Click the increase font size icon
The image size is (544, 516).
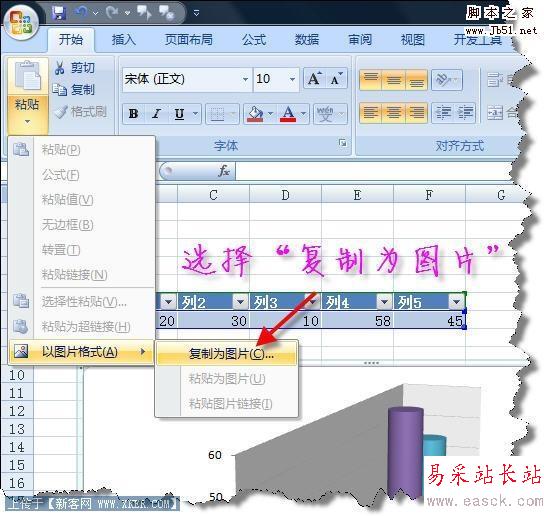point(314,79)
